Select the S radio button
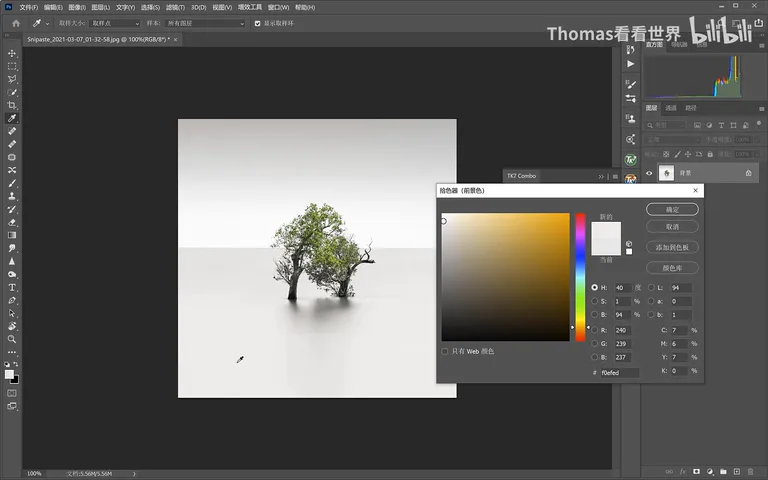This screenshot has height=480, width=768. point(595,301)
